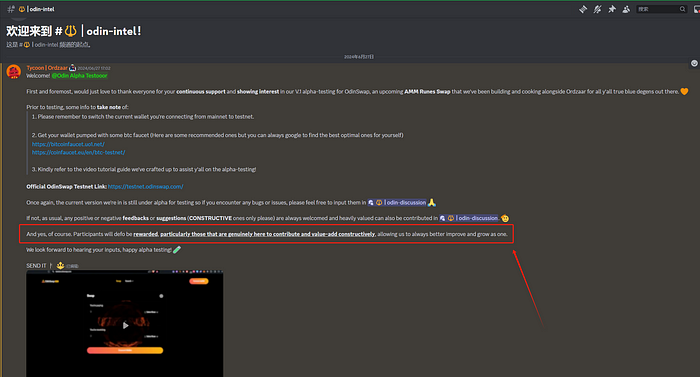Click the praying hands emoji
Viewport: 700px width, 377px height.
[x=432, y=203]
